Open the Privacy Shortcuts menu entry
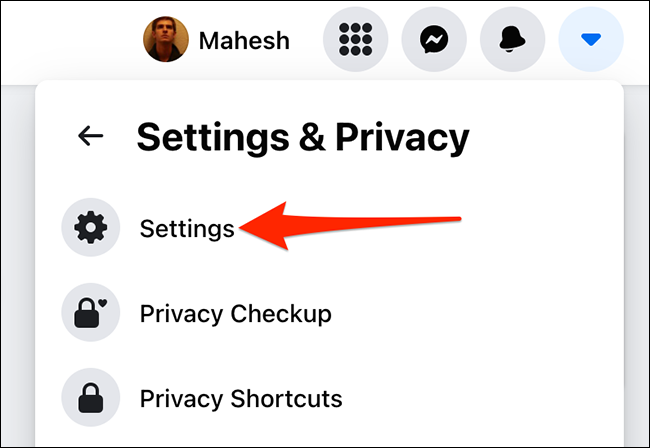This screenshot has width=650, height=448. click(x=241, y=399)
